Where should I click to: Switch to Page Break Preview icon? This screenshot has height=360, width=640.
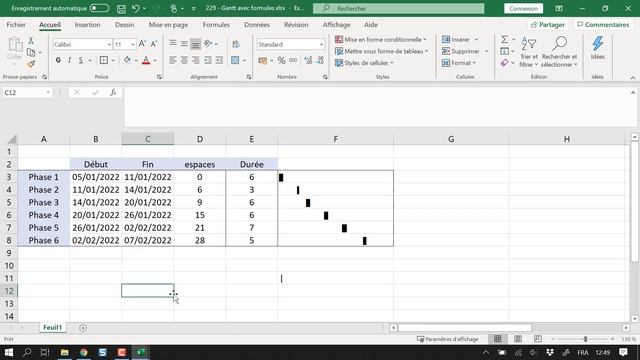point(538,339)
